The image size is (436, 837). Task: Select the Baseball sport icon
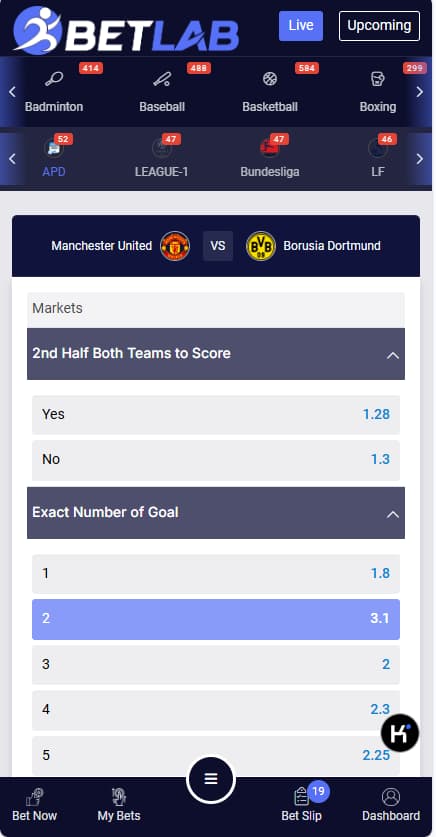[162, 79]
